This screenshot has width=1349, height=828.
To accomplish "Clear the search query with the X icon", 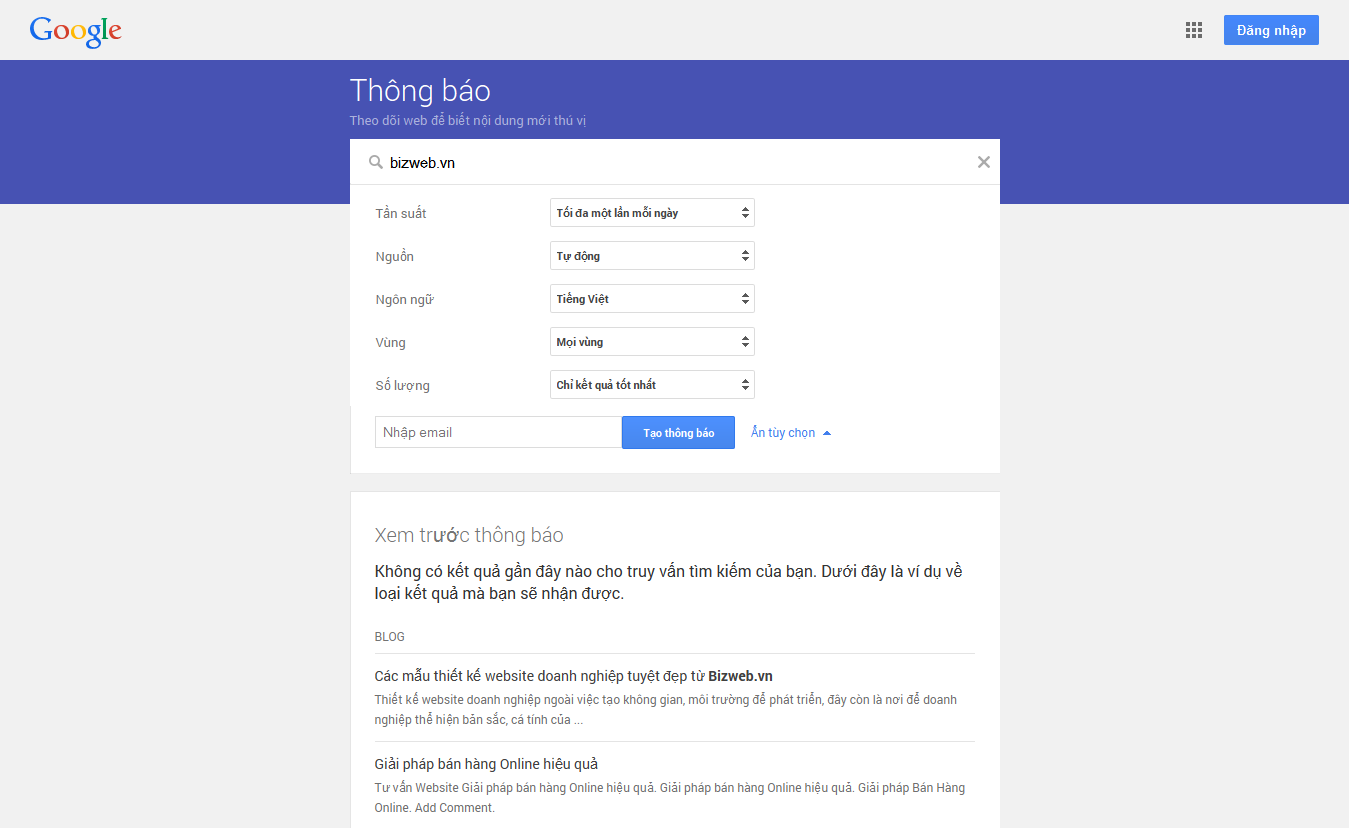I will coord(984,162).
